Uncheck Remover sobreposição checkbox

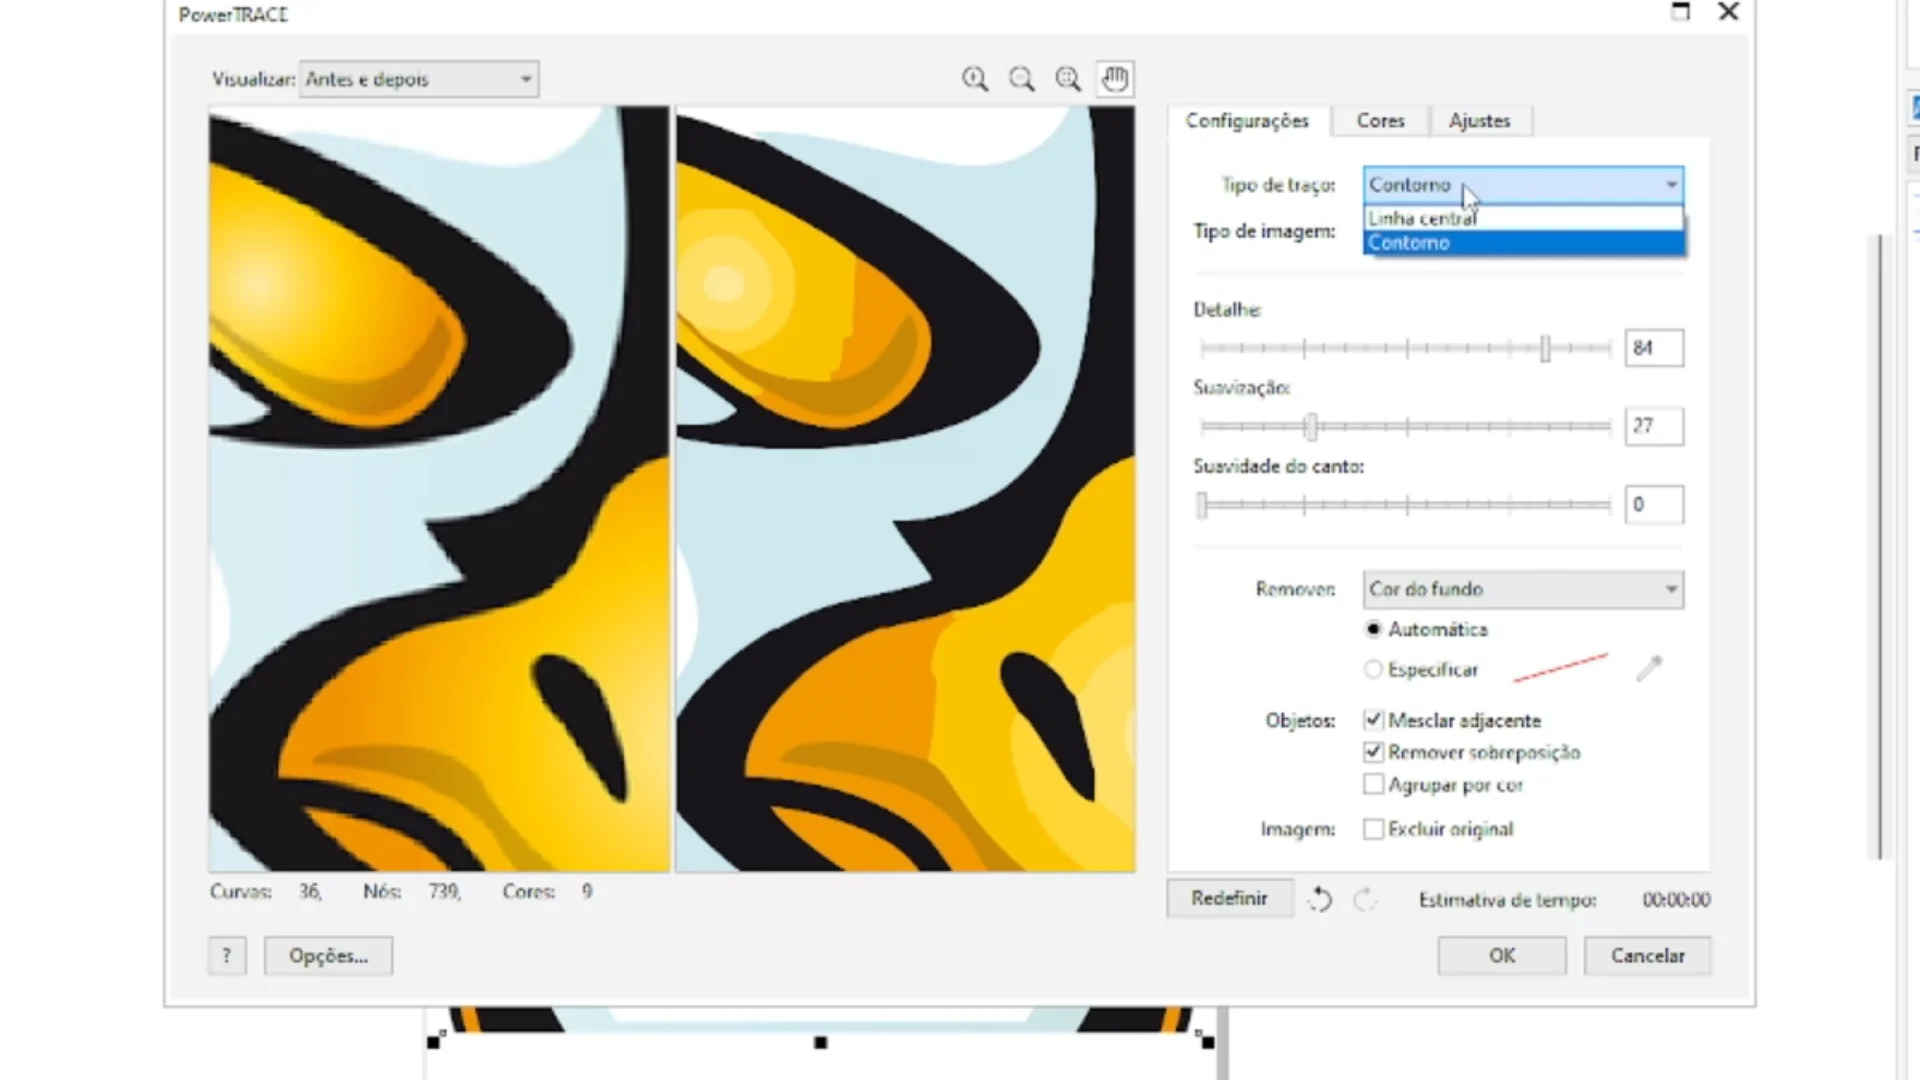pyautogui.click(x=1373, y=752)
